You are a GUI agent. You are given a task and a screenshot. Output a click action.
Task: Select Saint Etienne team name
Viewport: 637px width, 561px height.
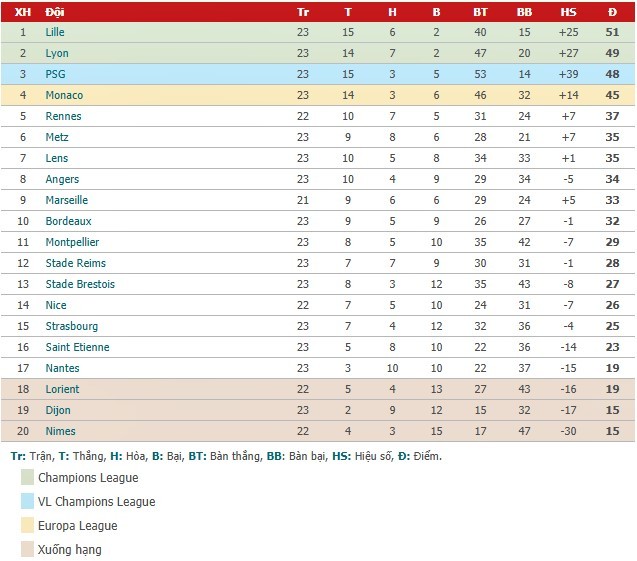click(77, 347)
